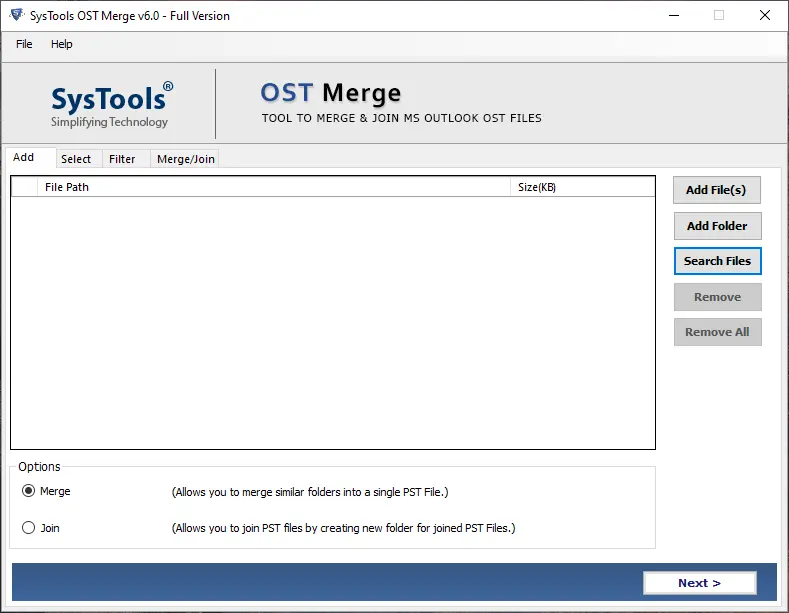Close the OST Merge window
789x613 pixels.
point(765,16)
